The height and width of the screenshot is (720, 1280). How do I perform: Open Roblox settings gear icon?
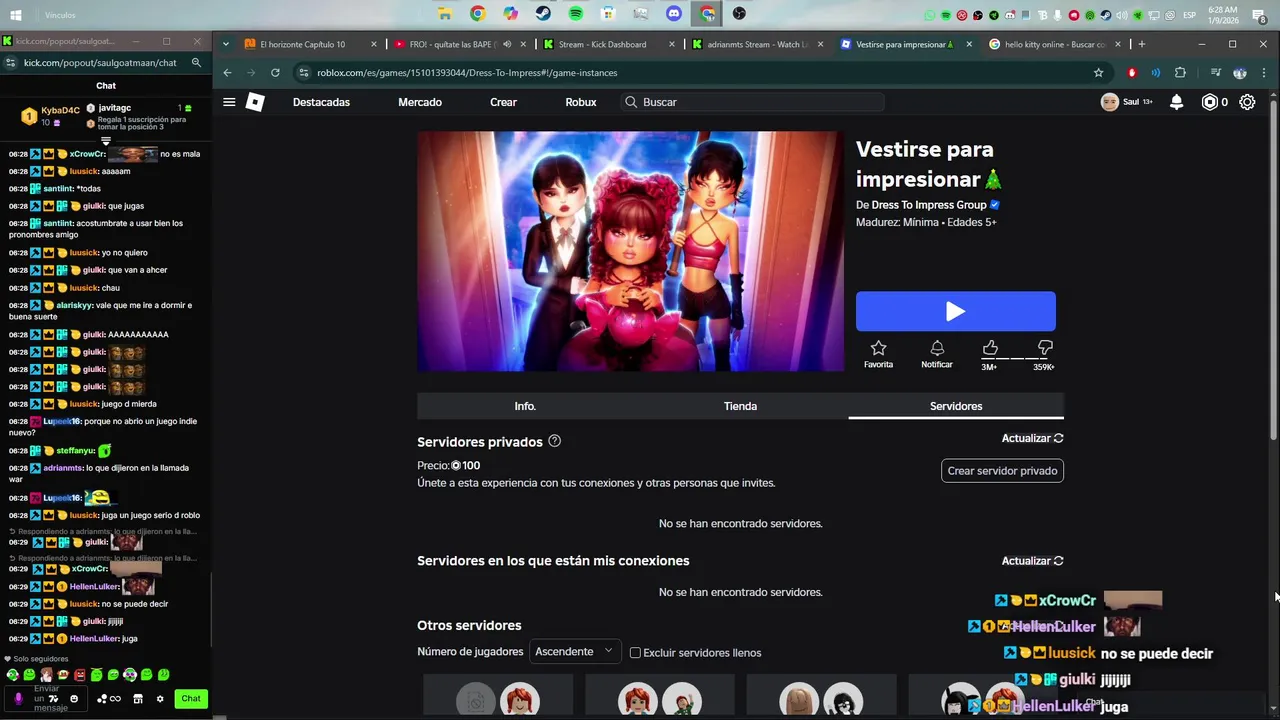pos(1247,102)
